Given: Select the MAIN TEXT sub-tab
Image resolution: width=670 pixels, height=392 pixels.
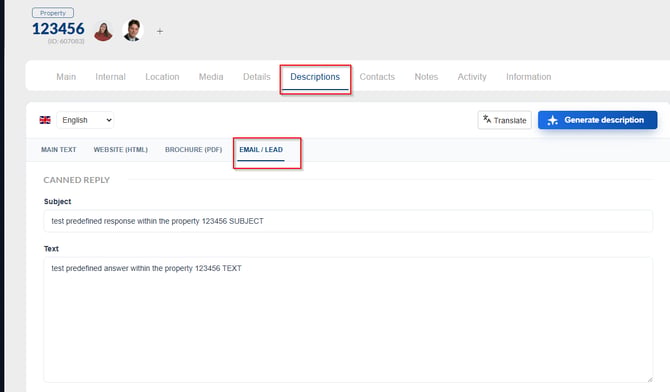Looking at the screenshot, I should [x=59, y=150].
